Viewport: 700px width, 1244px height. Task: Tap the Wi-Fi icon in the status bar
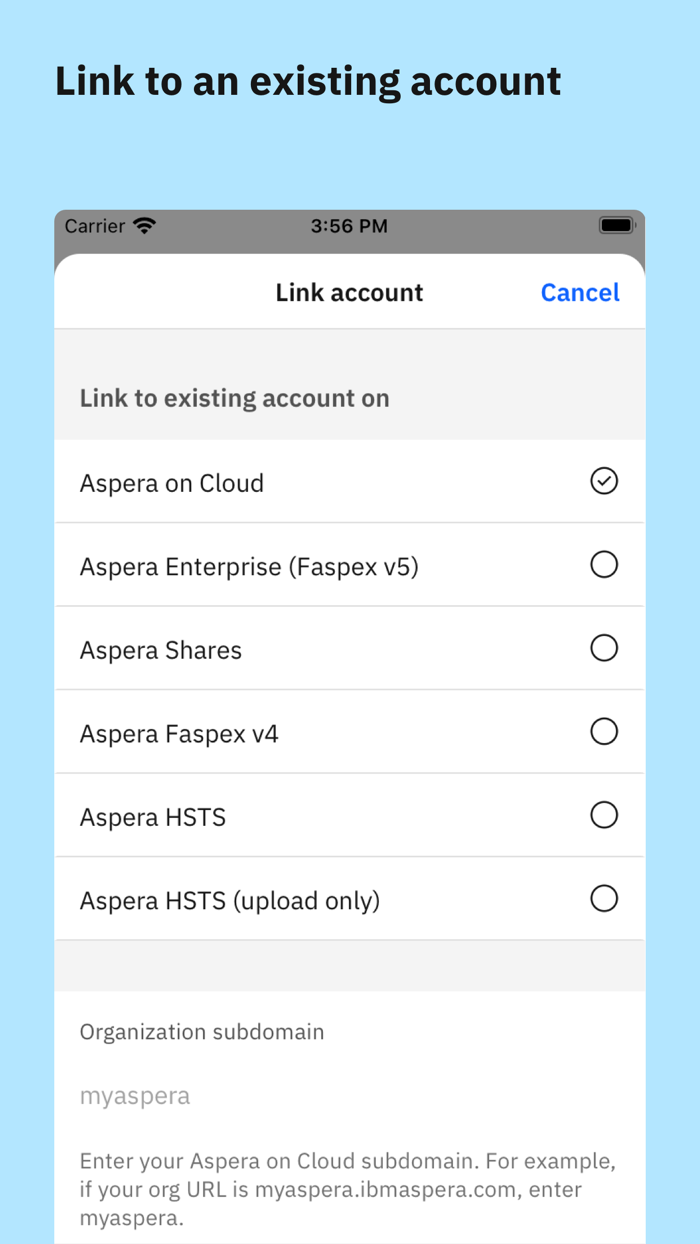point(145,226)
